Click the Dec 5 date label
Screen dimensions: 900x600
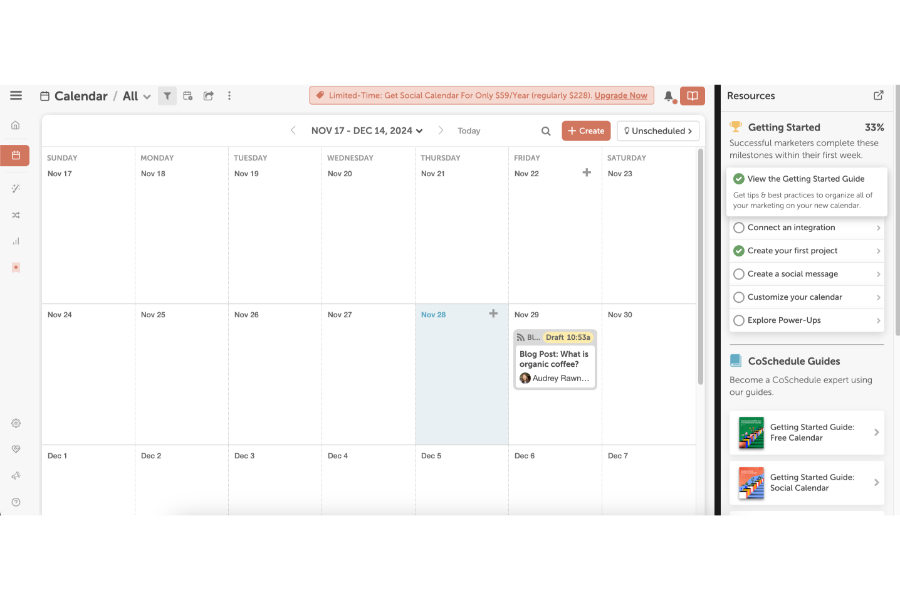(431, 456)
